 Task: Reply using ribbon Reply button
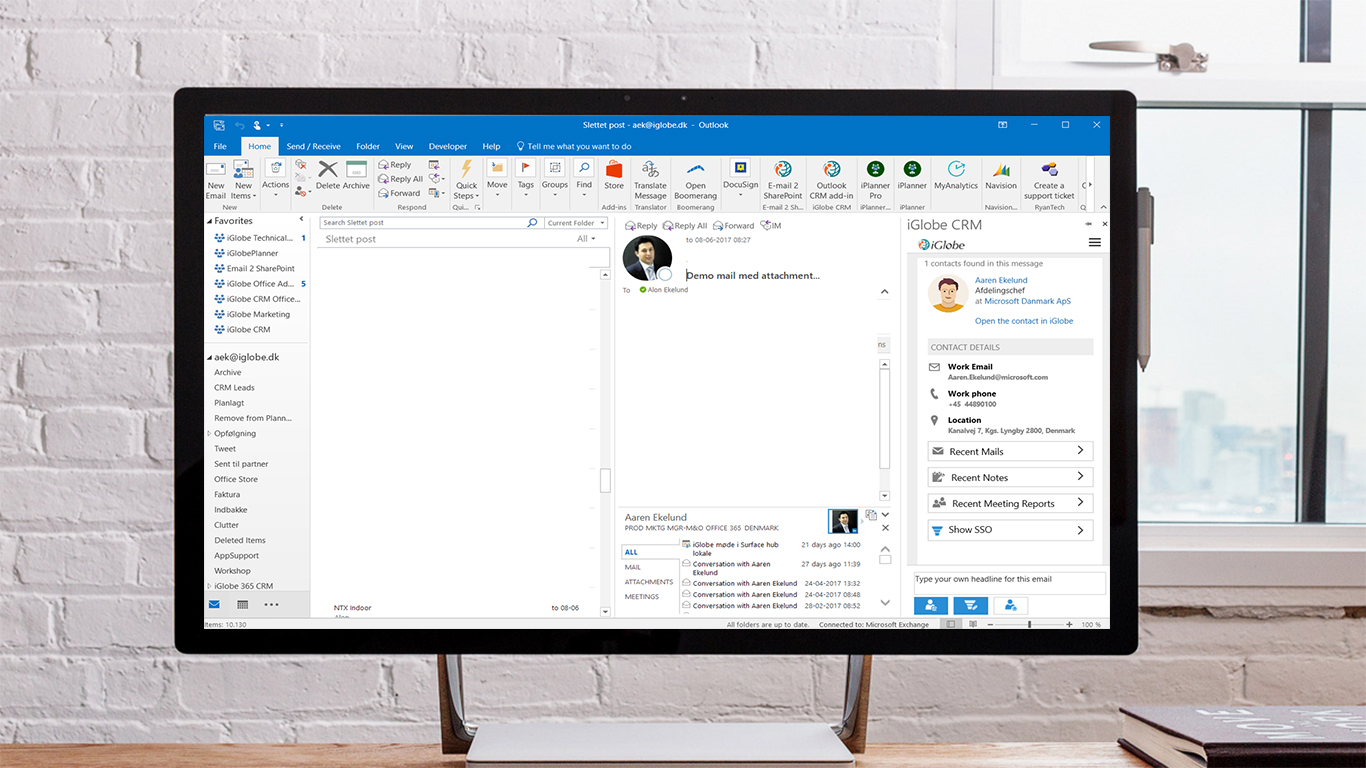tap(395, 165)
